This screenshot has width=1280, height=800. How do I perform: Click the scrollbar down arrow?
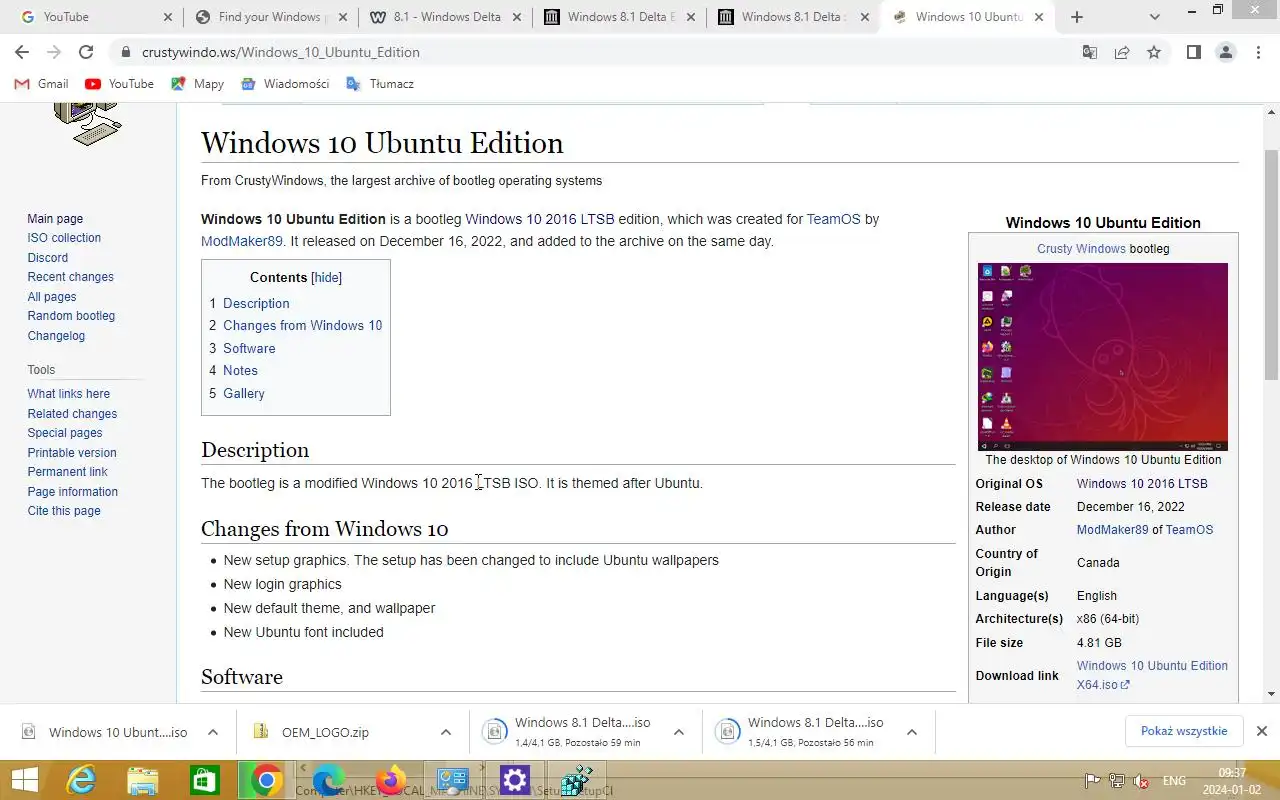pos(1271,694)
